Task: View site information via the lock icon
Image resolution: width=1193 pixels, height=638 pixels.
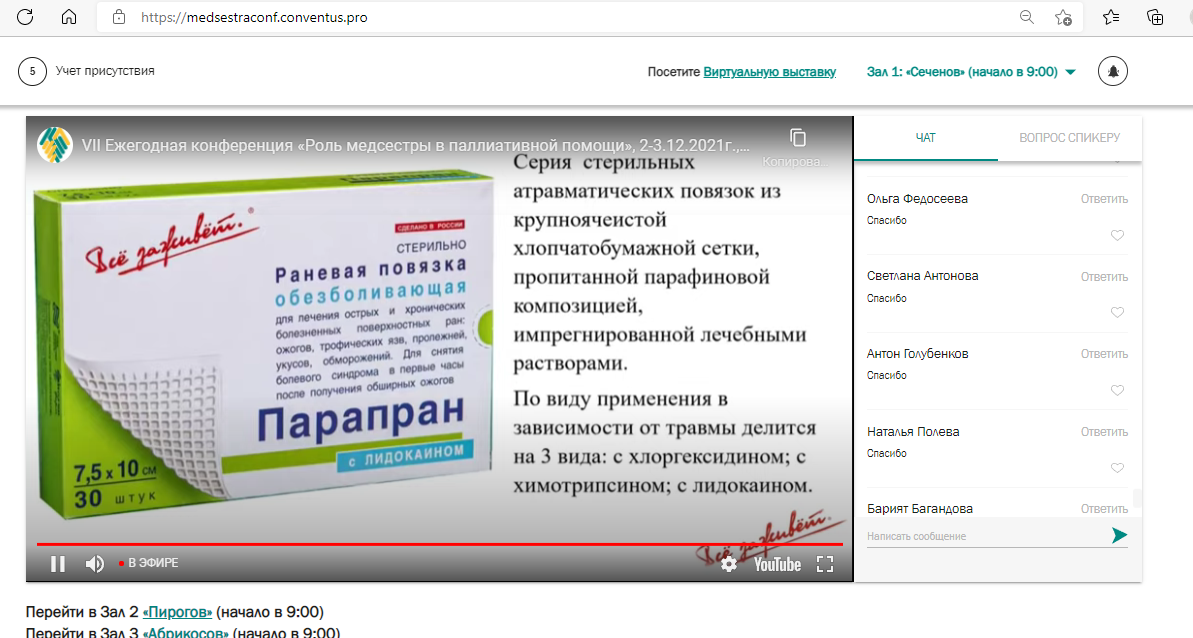Action: 119,17
